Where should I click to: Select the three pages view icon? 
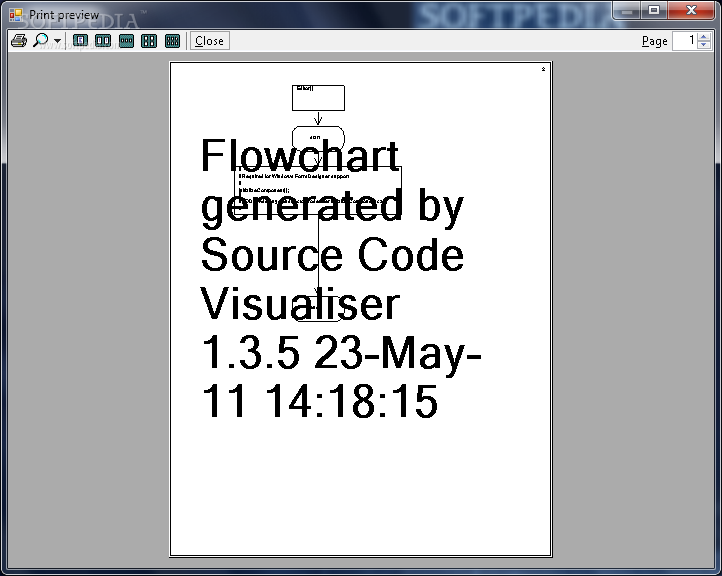click(x=126, y=41)
